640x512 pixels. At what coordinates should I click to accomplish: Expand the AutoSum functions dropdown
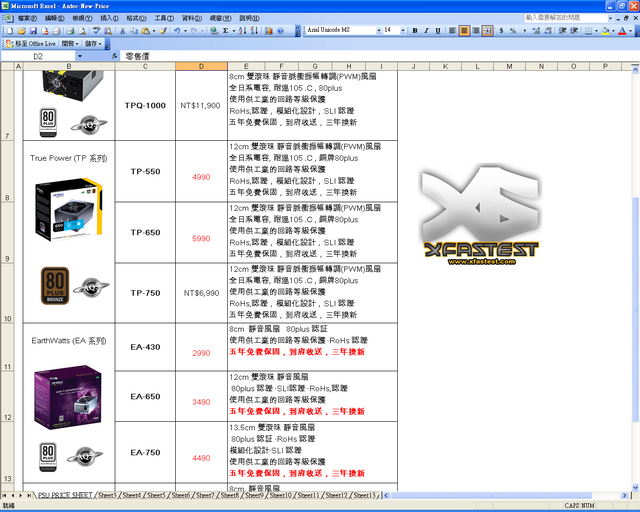234,31
